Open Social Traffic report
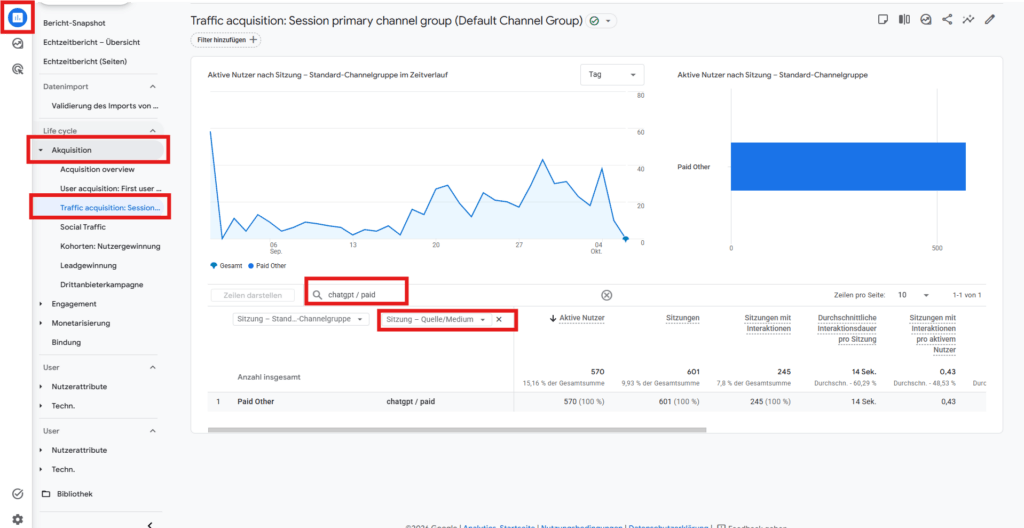Screen dimensions: 1024x528 point(83,227)
